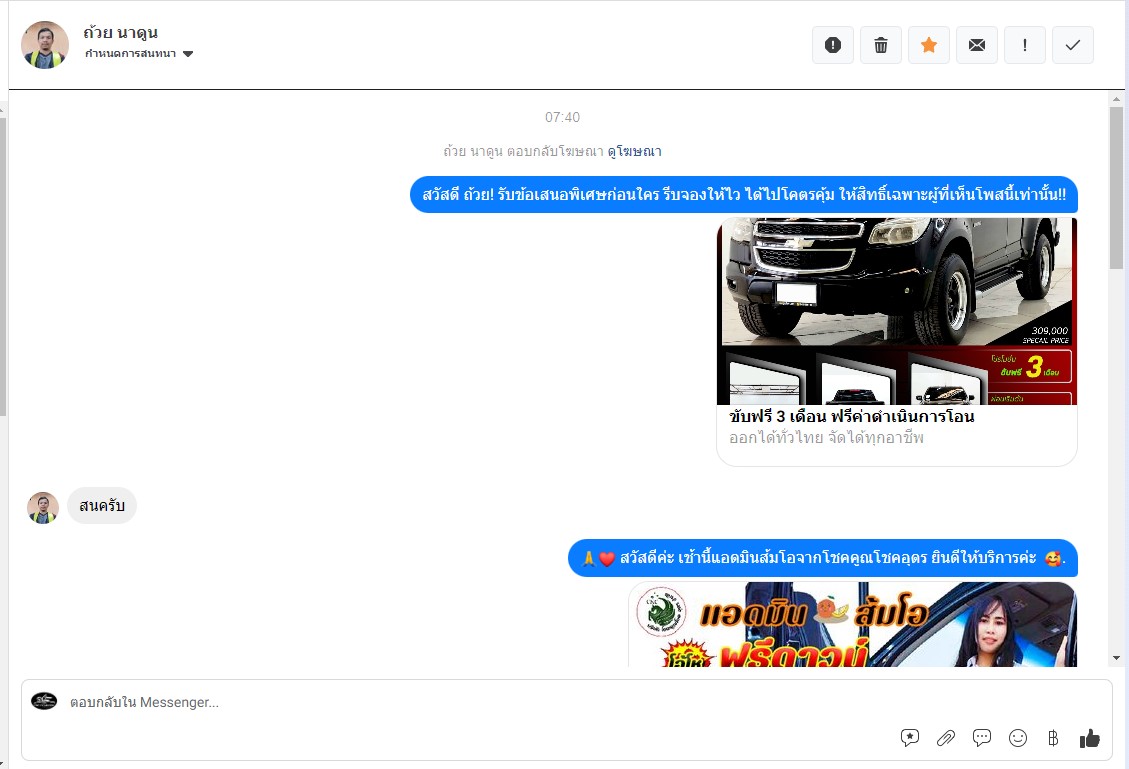The width and height of the screenshot is (1129, 769).
Task: Click the 07:40 timestamp
Action: click(x=562, y=117)
